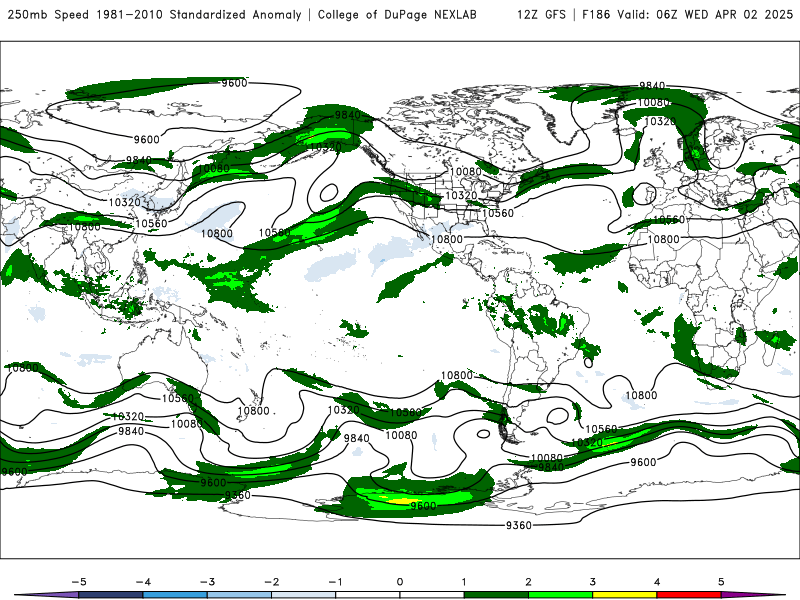Click the '3' colorbar label

[593, 582]
